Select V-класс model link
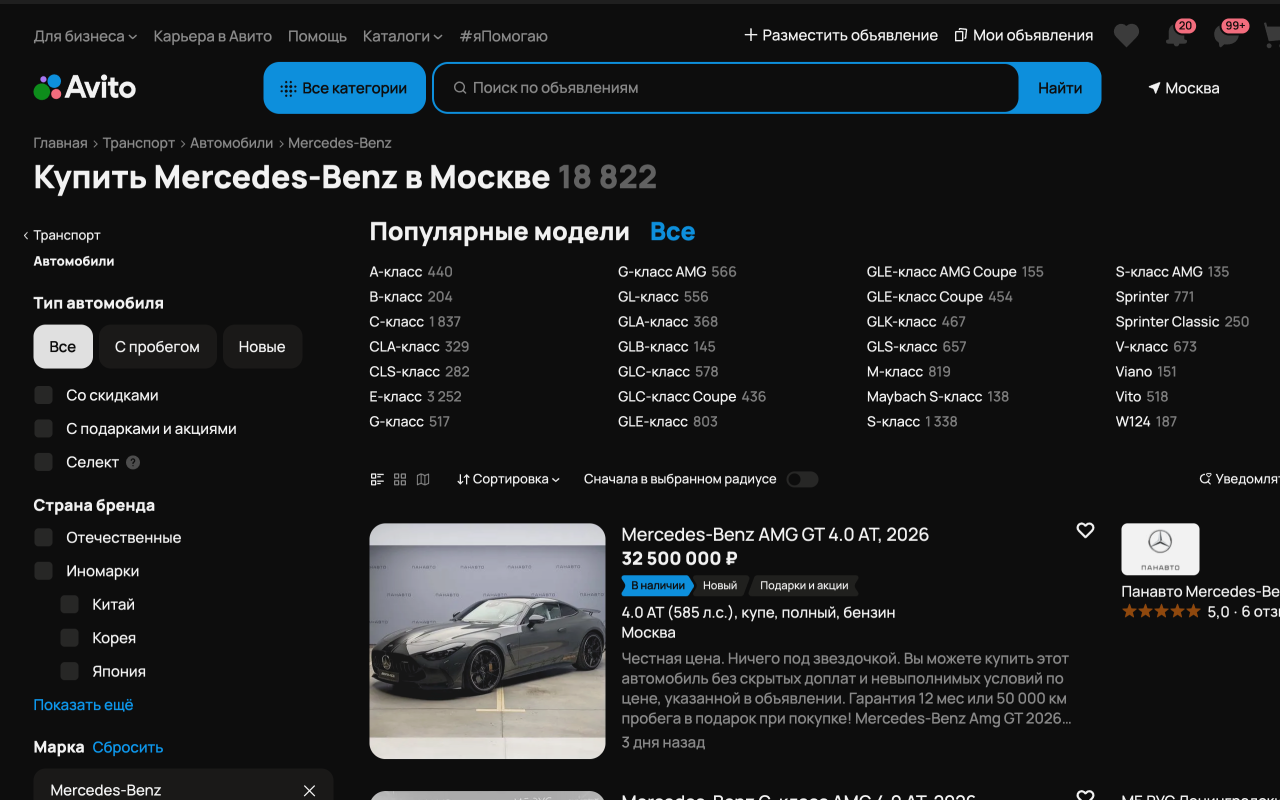This screenshot has width=1280, height=800. (1142, 347)
